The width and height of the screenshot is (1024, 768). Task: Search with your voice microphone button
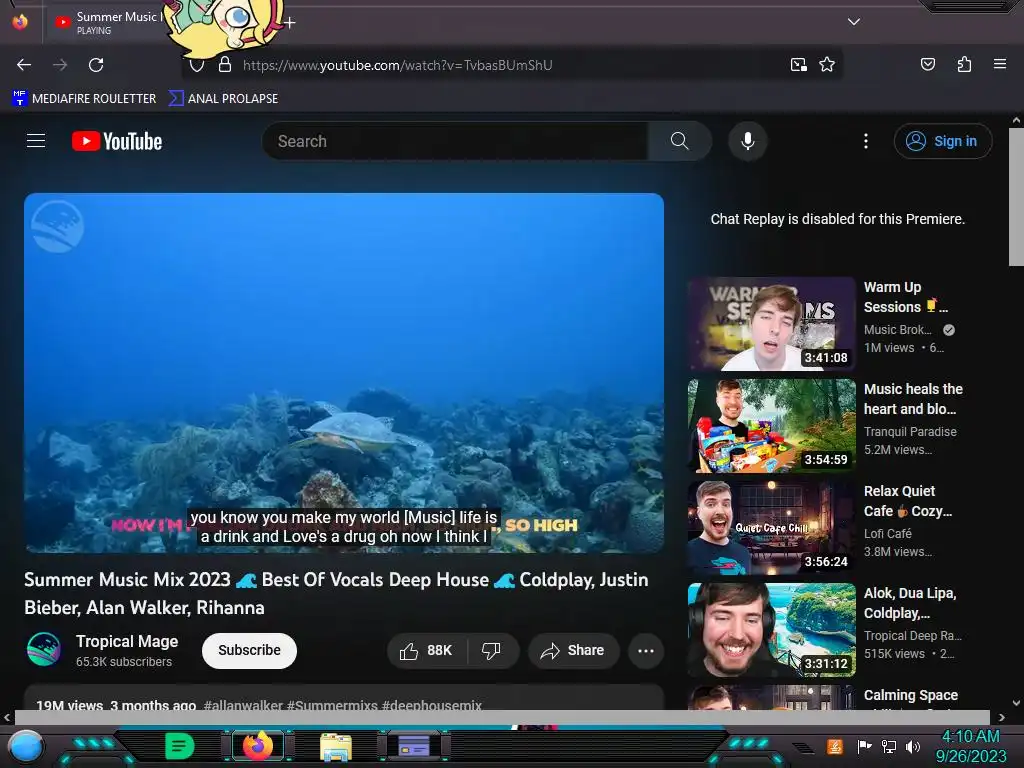point(748,141)
